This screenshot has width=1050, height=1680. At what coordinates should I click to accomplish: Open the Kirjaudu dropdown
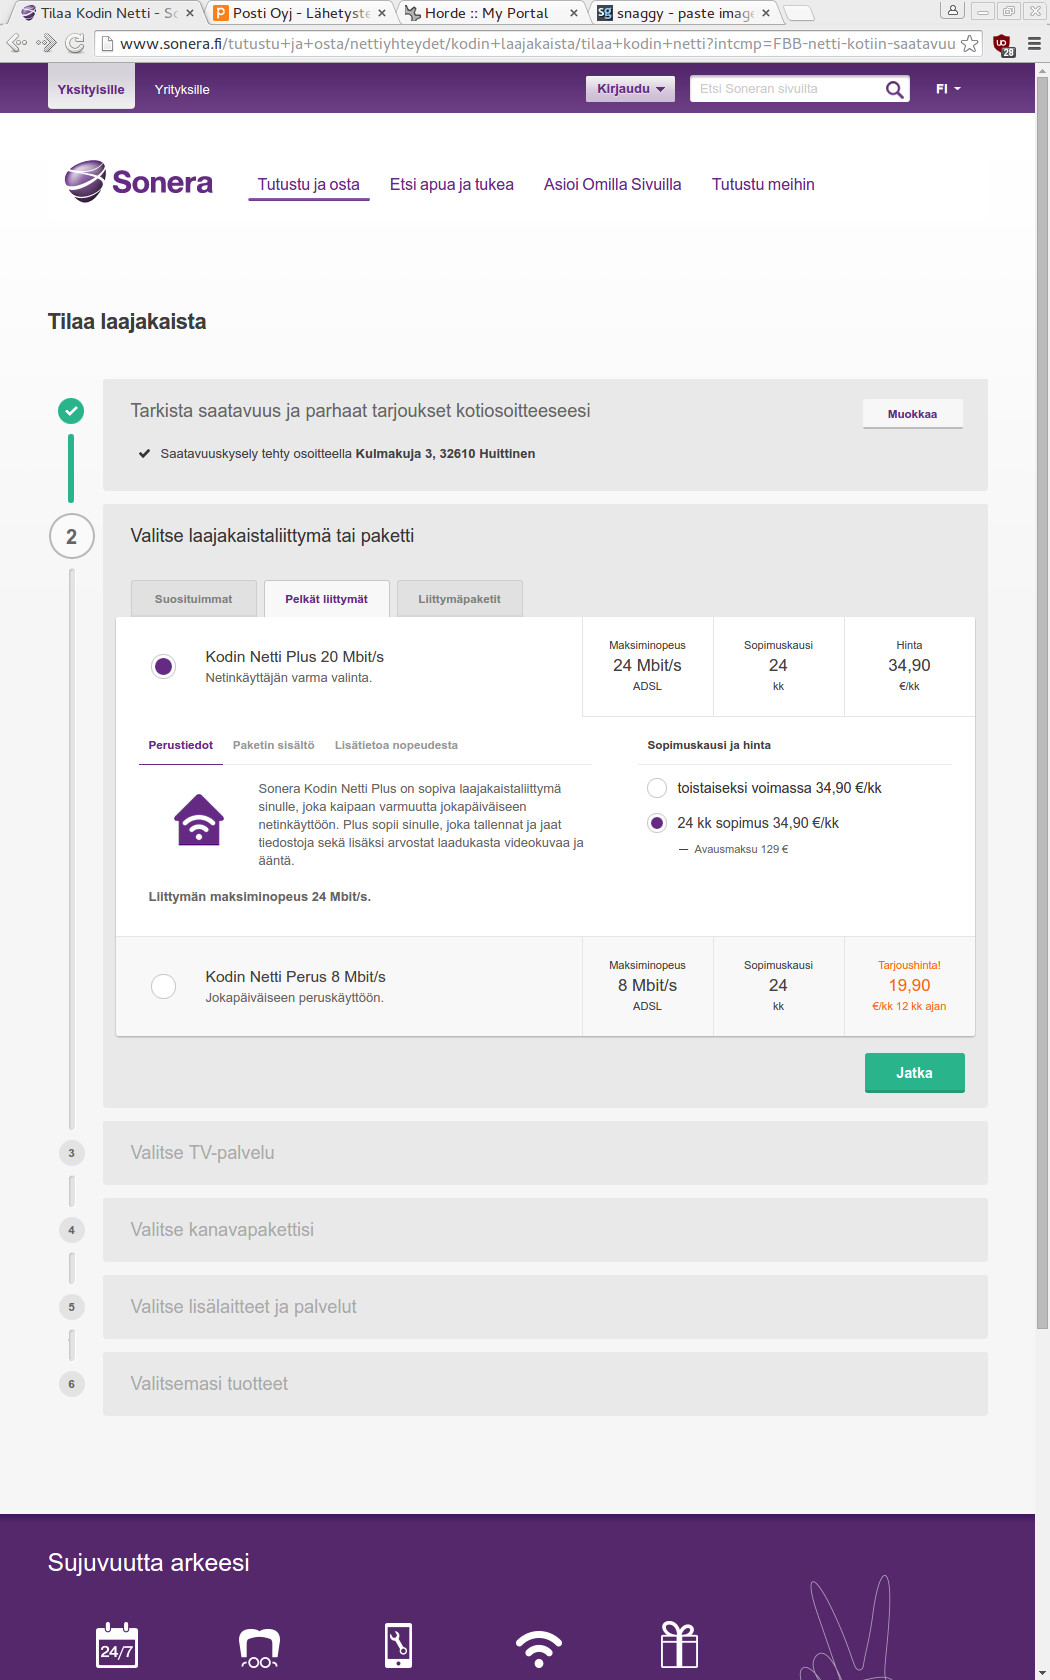tap(630, 89)
